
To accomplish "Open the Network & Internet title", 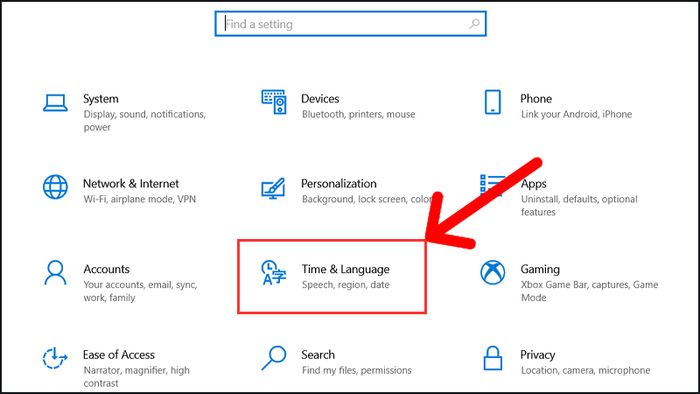I will [131, 183].
